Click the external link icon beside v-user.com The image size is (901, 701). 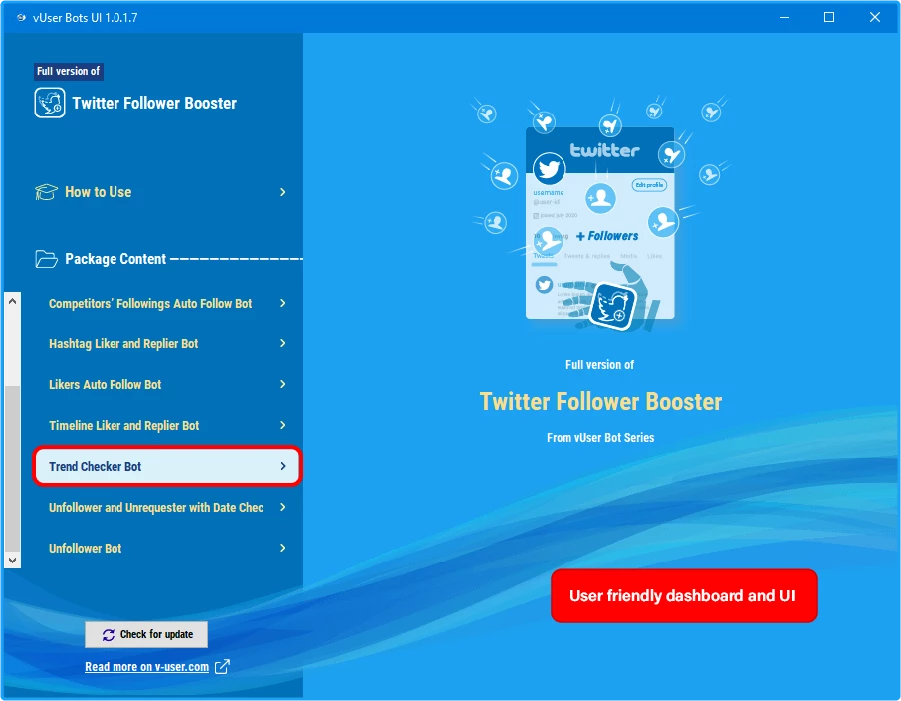[x=222, y=667]
